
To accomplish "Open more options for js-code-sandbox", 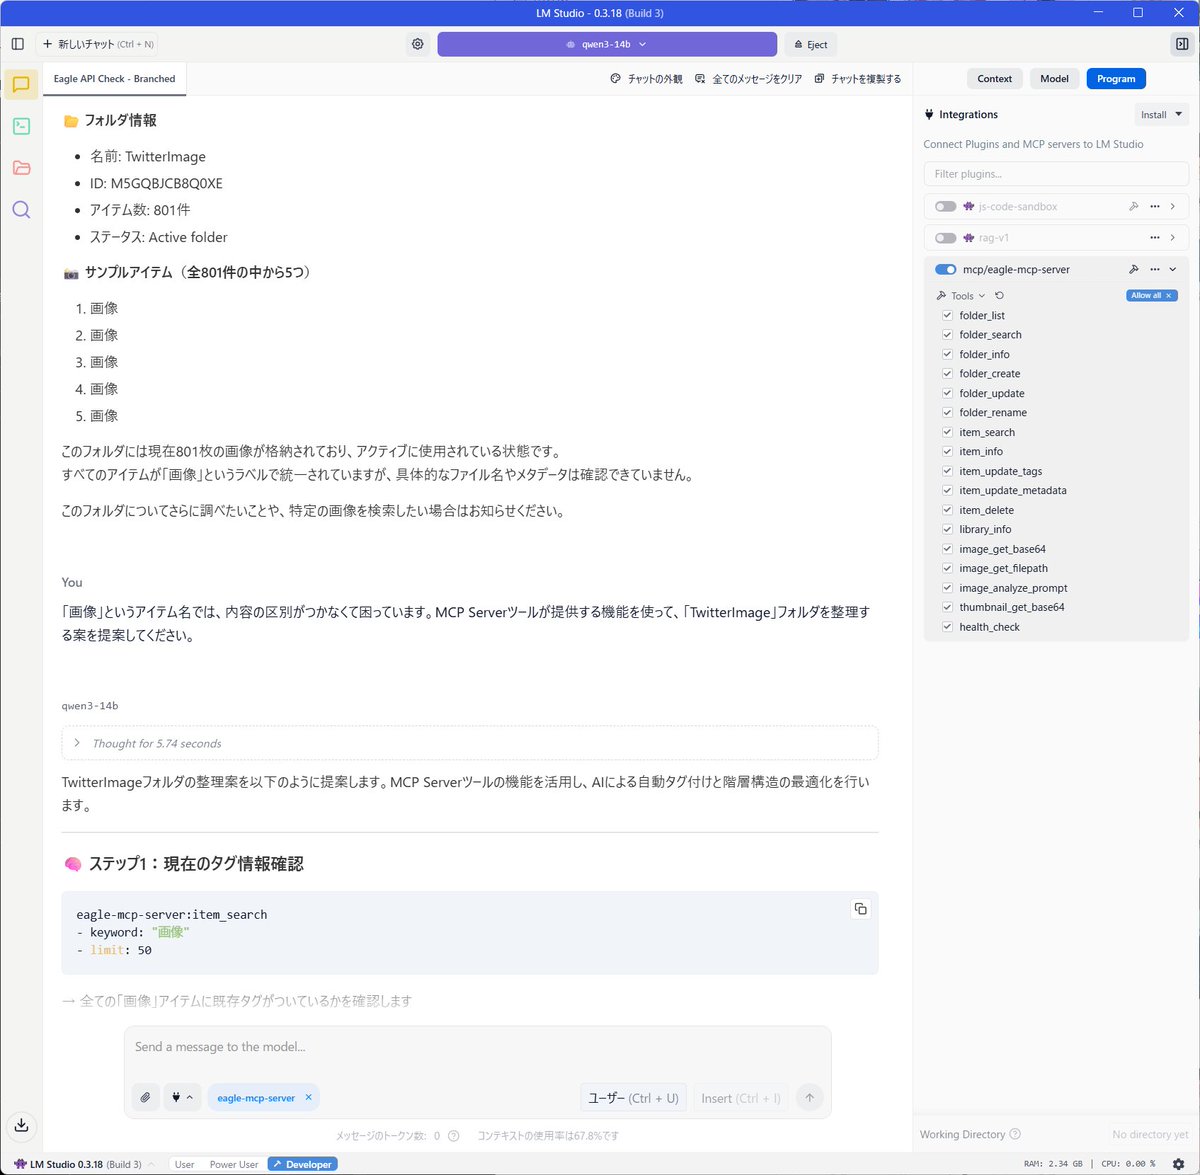I will click(1155, 207).
